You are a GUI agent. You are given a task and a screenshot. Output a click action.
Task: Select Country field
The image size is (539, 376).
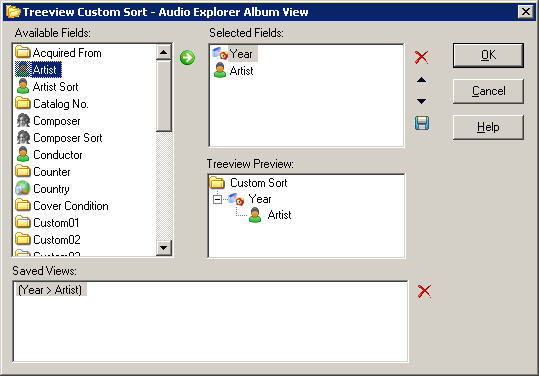51,189
